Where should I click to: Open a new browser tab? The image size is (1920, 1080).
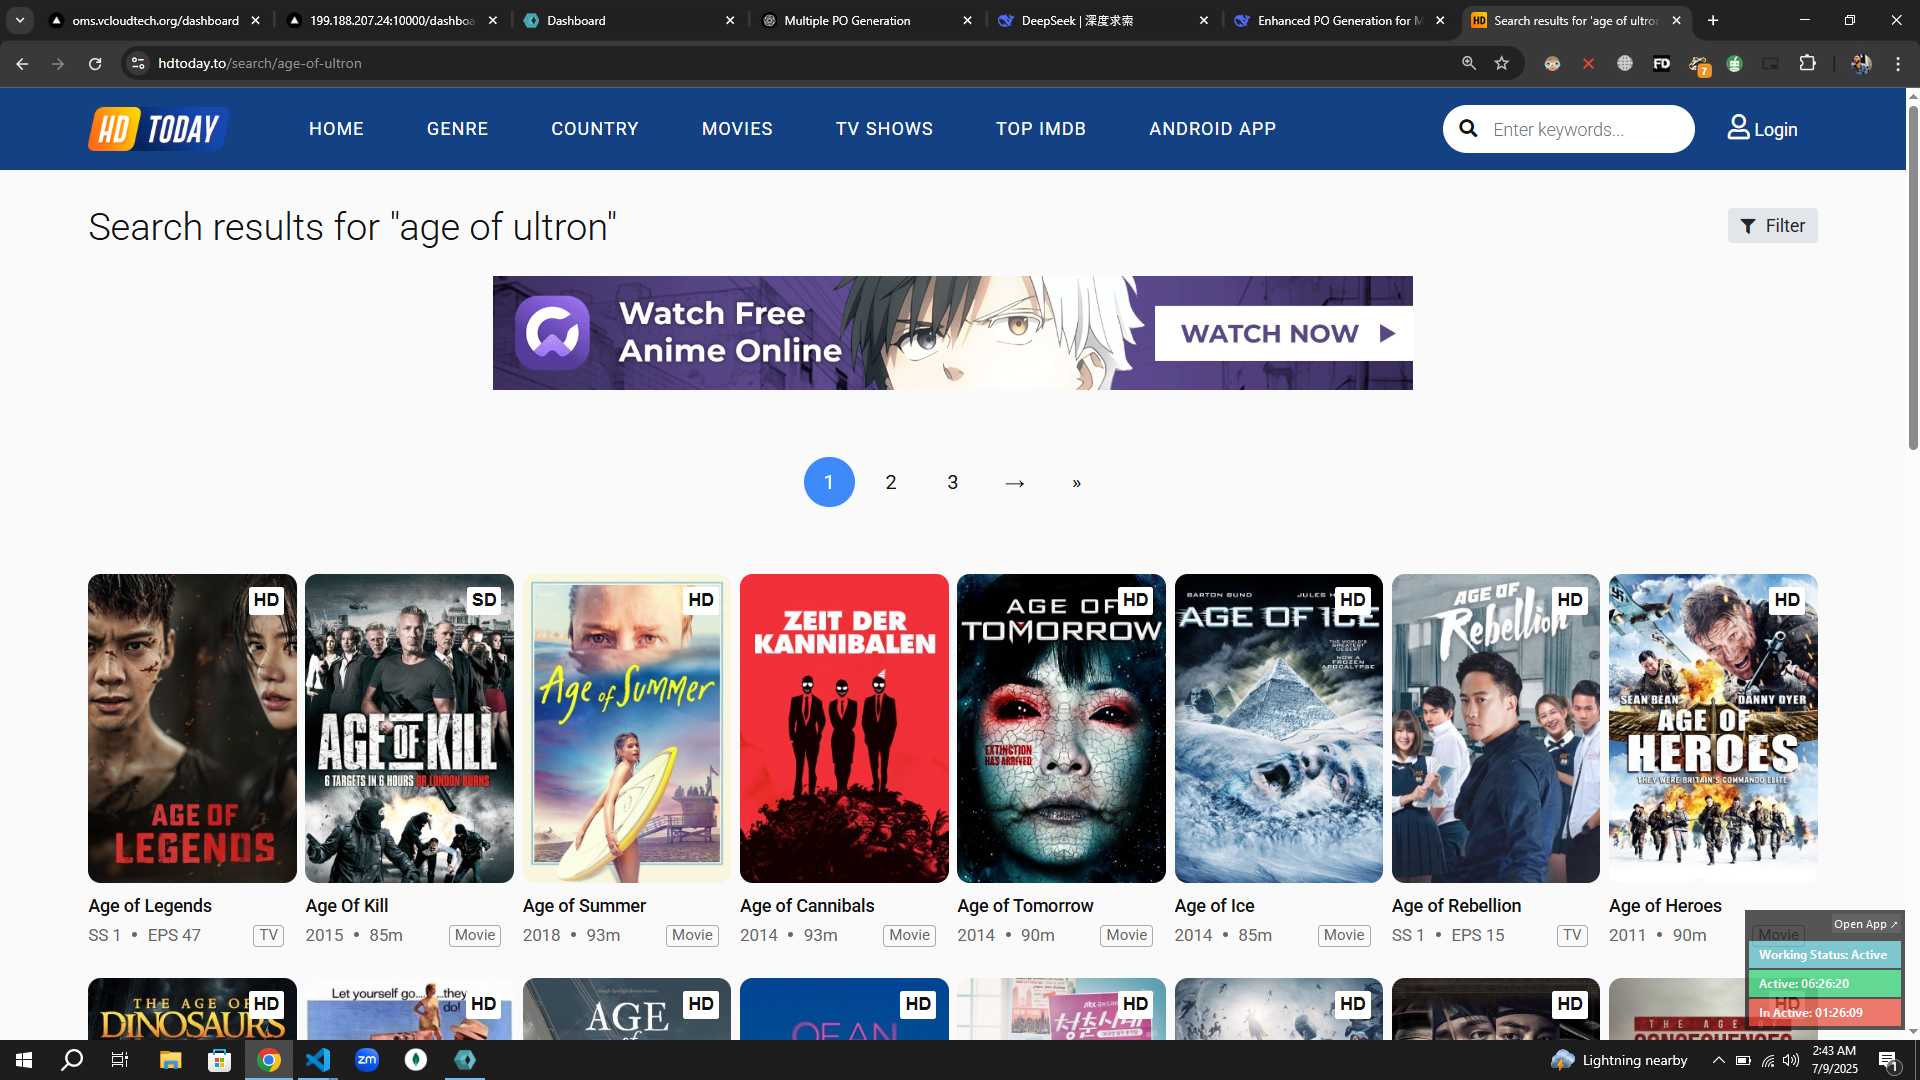(1712, 20)
